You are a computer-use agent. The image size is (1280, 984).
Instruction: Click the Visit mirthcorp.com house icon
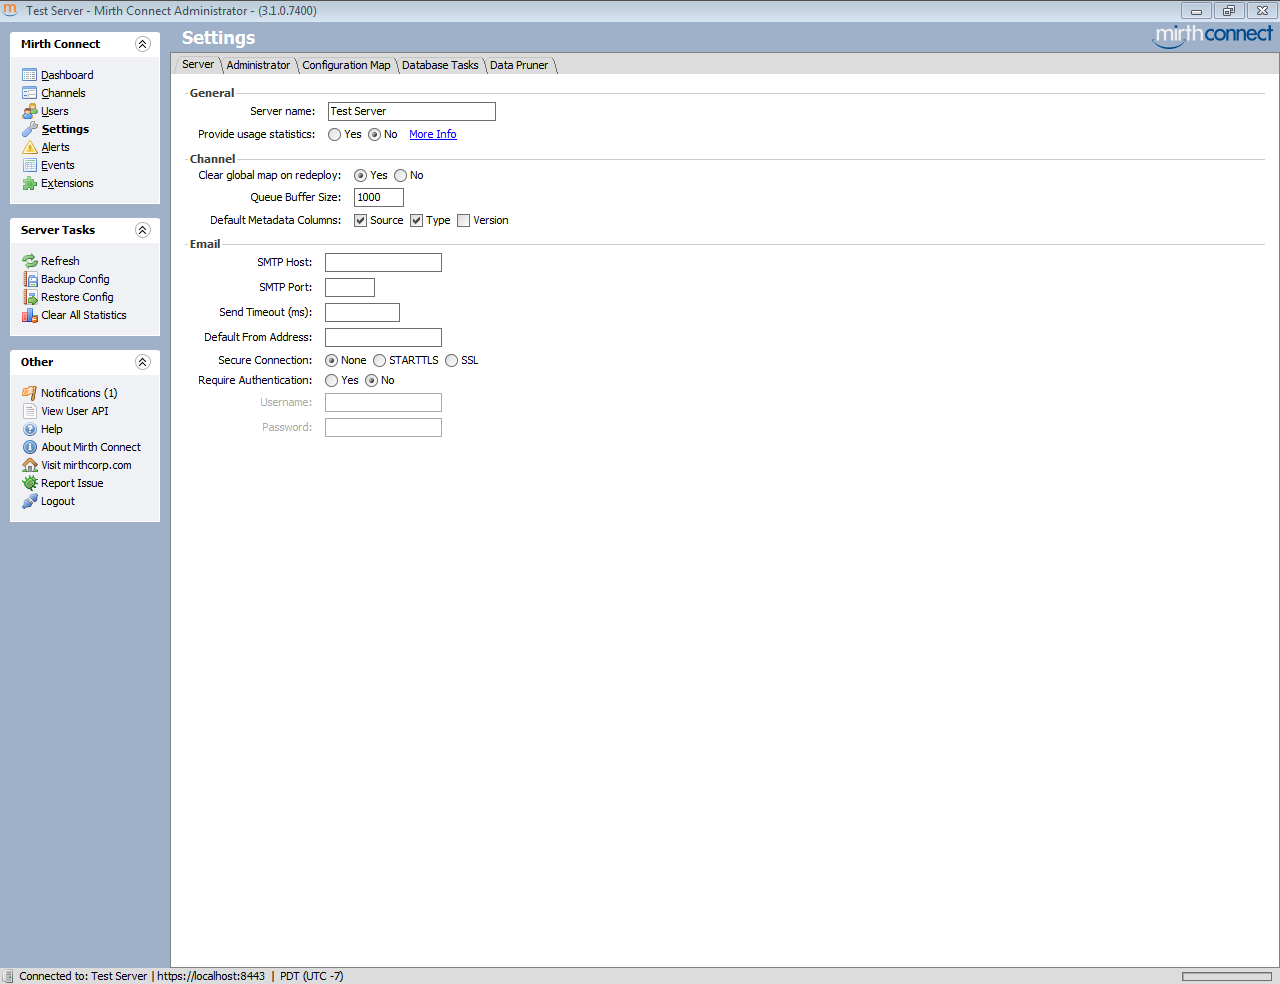click(30, 465)
